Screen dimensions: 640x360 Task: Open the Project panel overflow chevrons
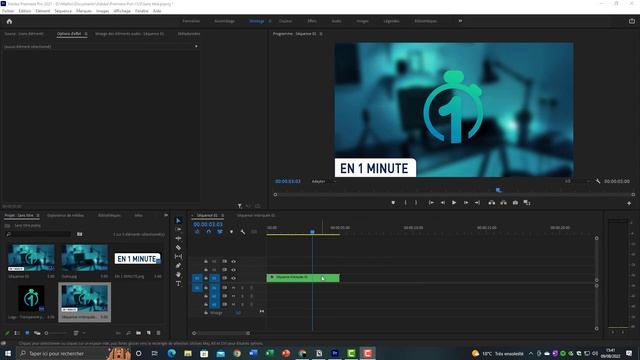pos(166,215)
